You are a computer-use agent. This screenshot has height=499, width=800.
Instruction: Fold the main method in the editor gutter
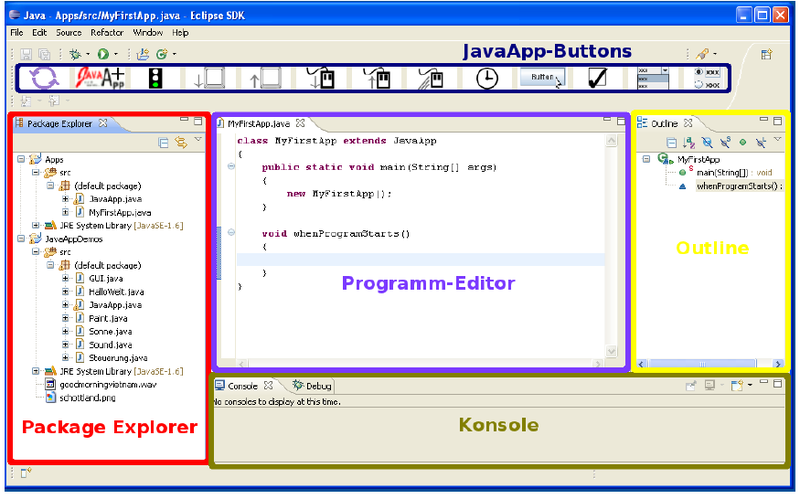[x=231, y=166]
